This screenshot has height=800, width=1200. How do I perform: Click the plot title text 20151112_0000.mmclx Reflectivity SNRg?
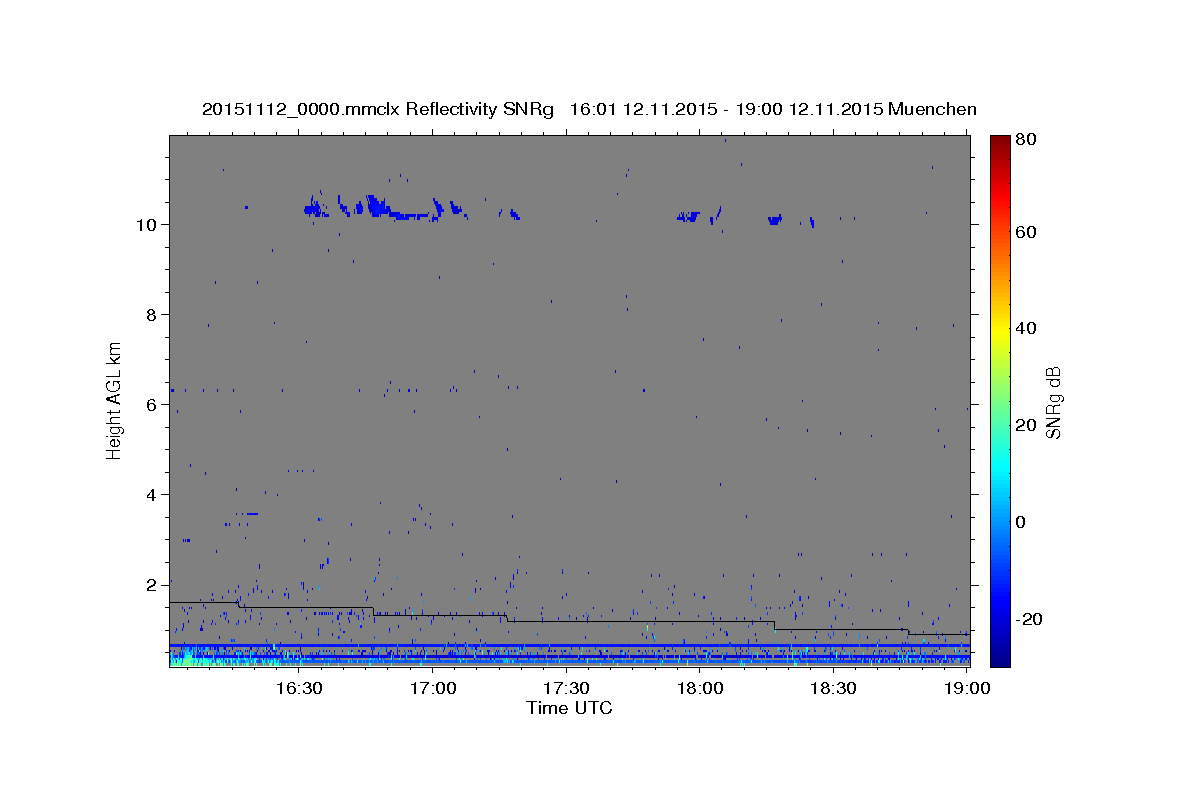pos(378,109)
